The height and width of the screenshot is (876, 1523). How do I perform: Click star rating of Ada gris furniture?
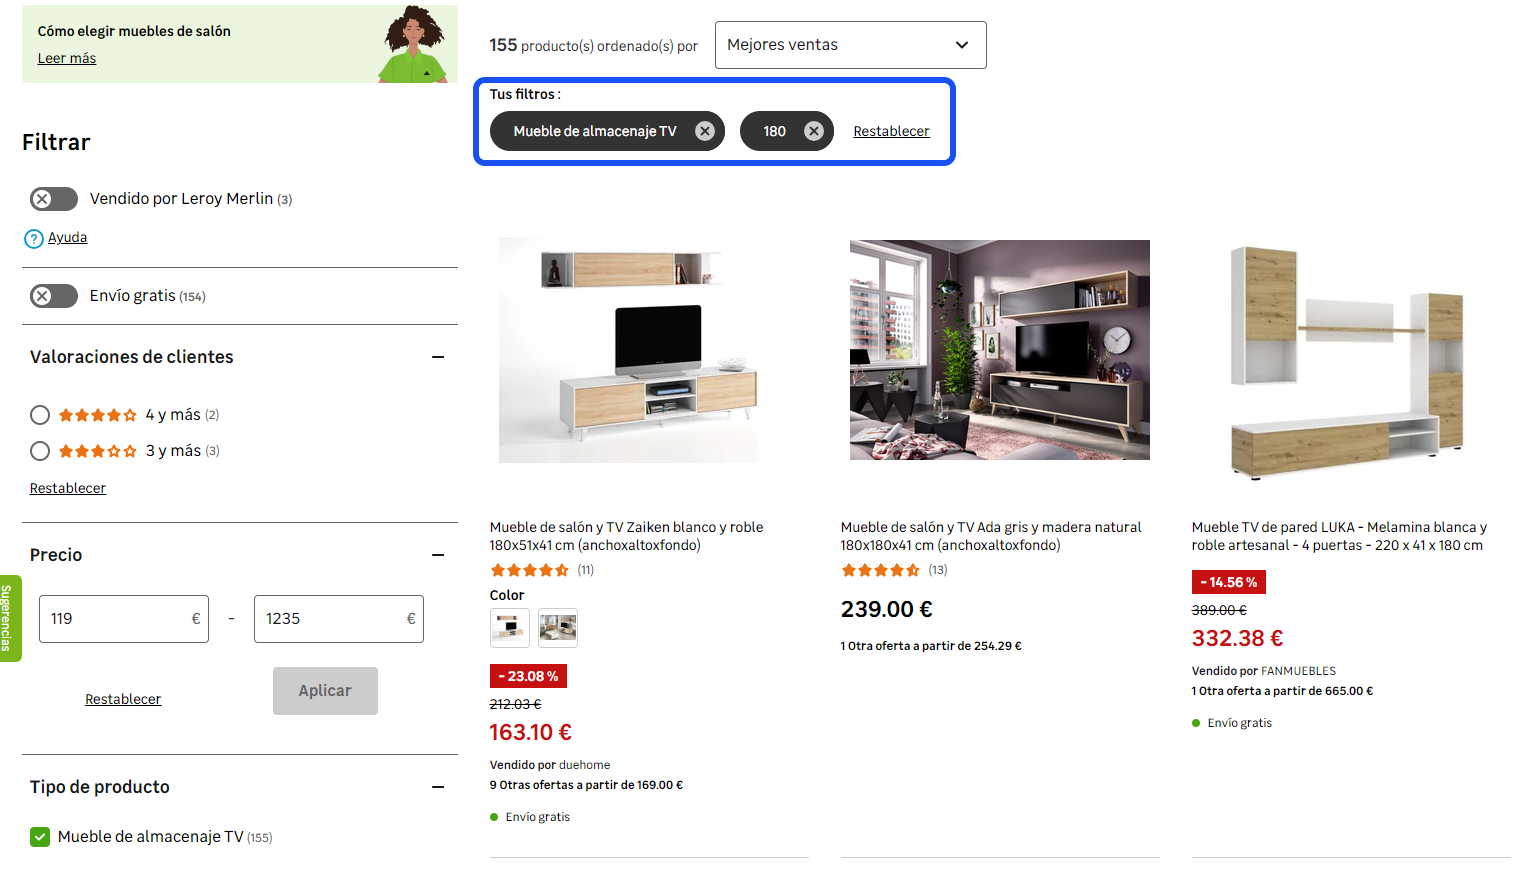[880, 570]
